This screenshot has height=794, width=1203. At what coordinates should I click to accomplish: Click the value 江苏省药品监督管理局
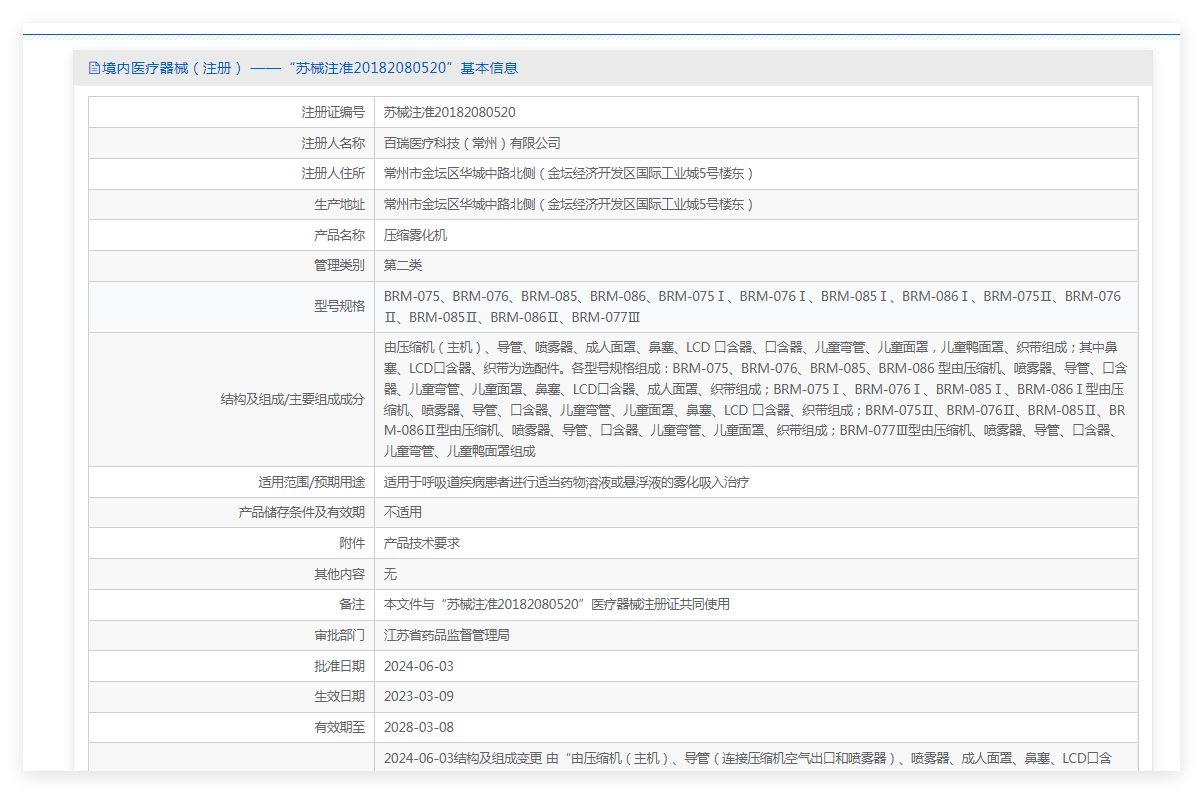(447, 635)
